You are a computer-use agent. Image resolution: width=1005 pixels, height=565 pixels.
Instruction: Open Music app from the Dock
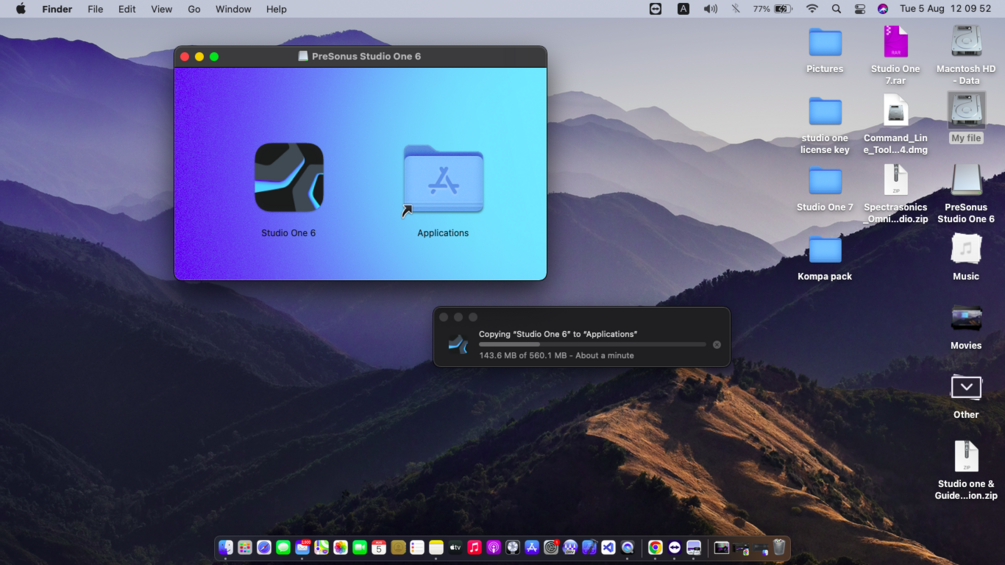pos(474,548)
